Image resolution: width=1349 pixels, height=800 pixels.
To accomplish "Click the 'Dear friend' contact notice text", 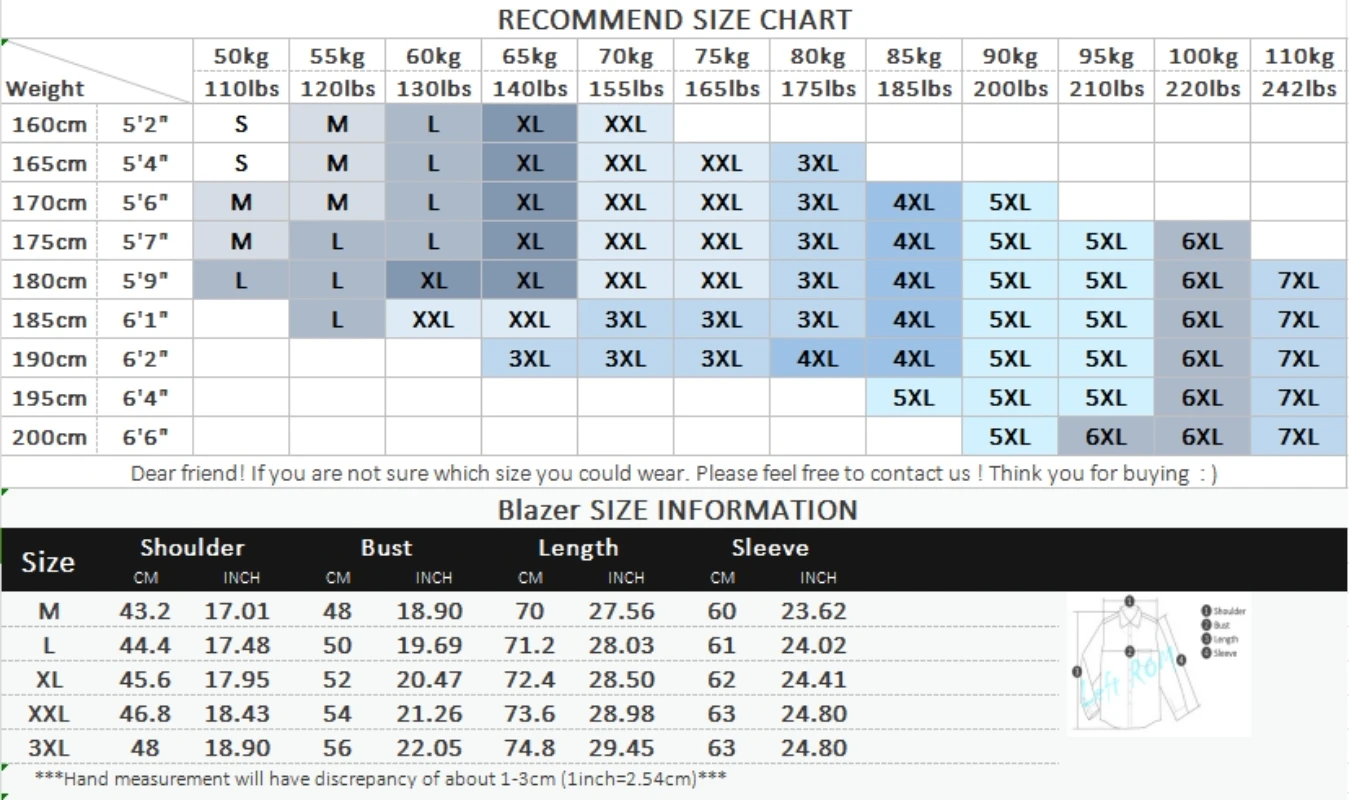I will [674, 472].
